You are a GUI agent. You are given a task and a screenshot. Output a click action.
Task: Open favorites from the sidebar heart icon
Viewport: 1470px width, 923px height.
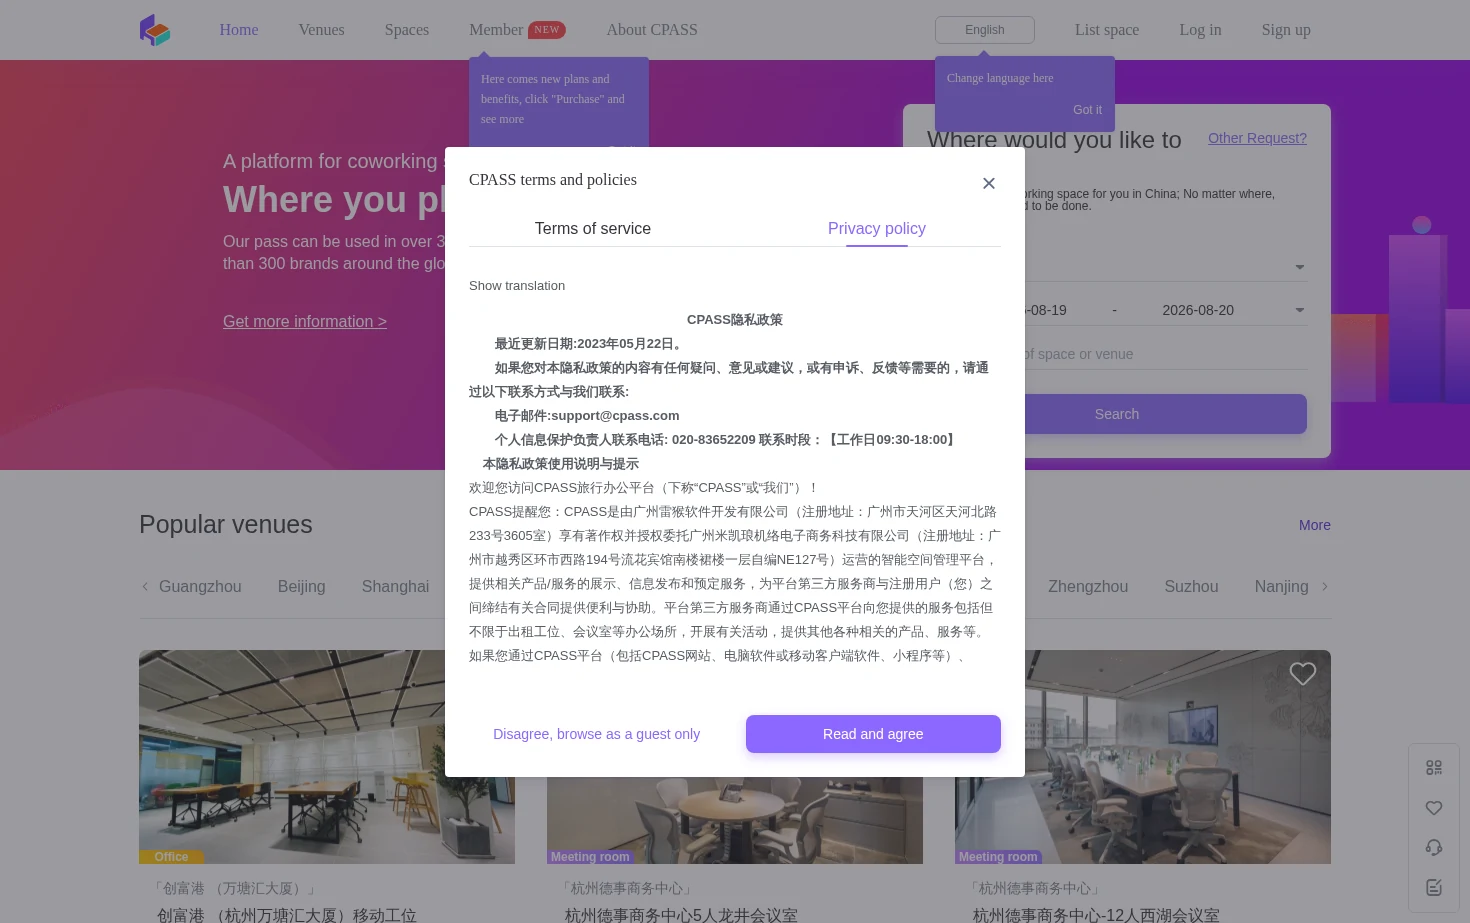pyautogui.click(x=1434, y=807)
